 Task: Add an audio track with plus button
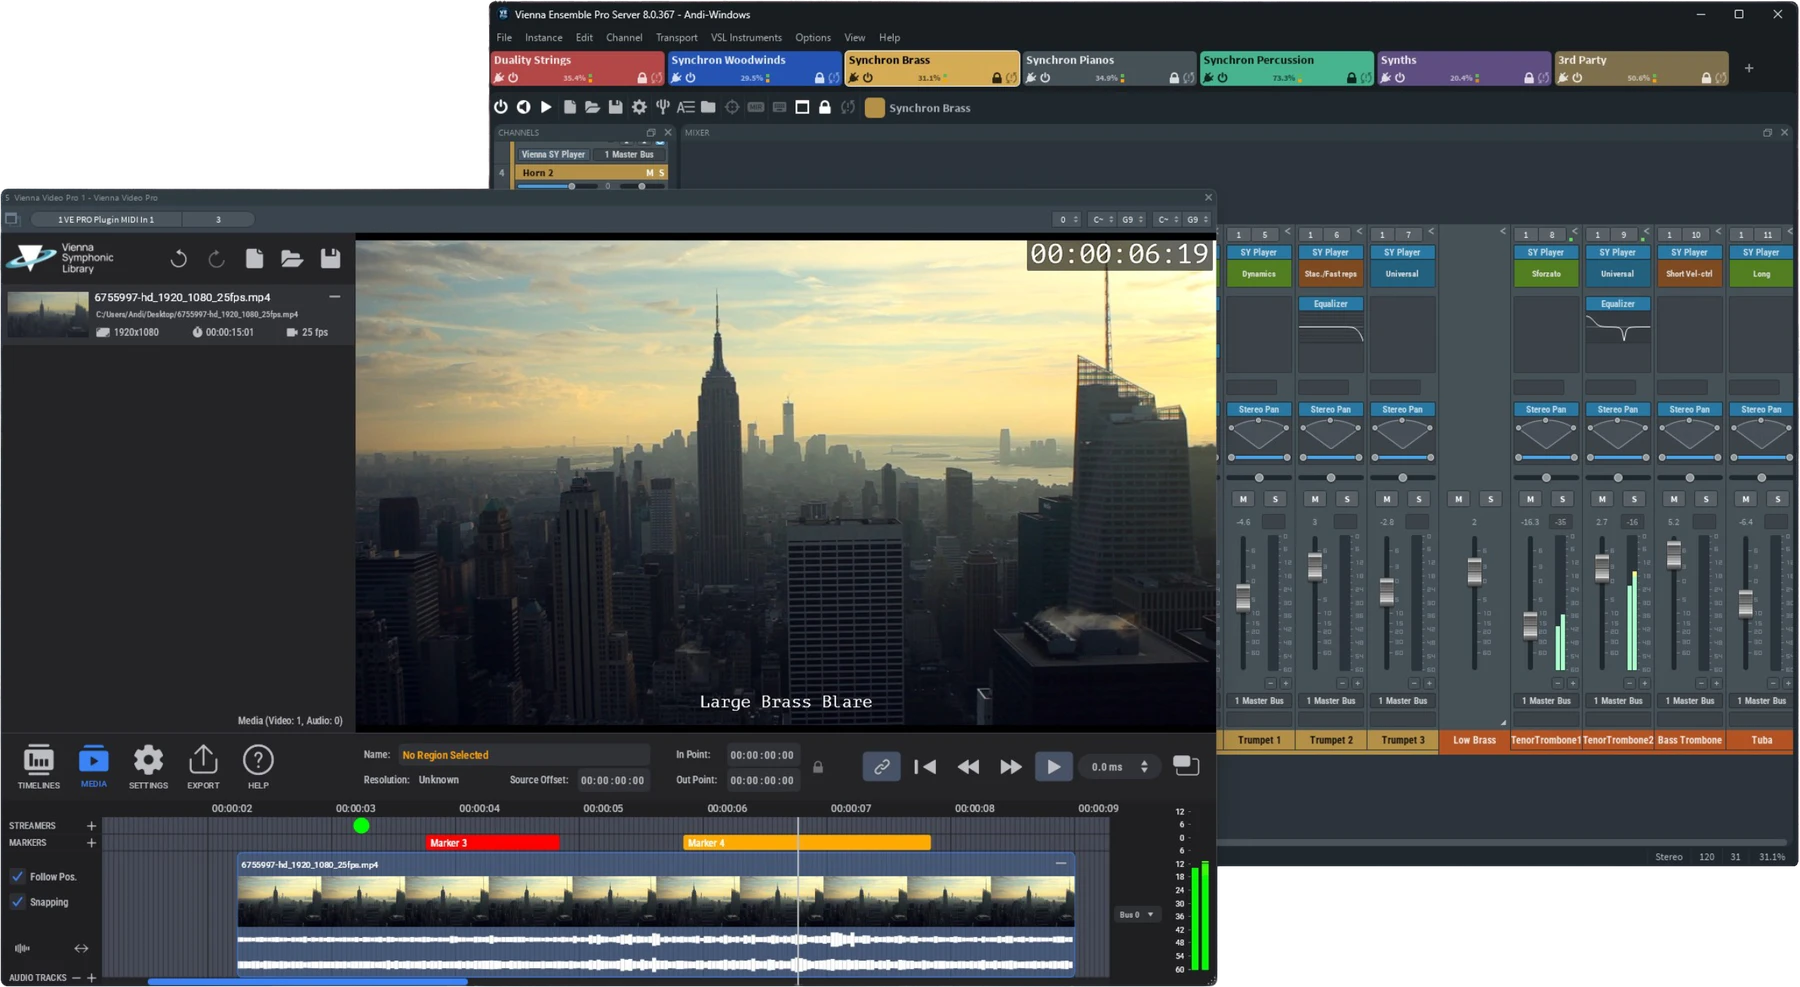91,978
